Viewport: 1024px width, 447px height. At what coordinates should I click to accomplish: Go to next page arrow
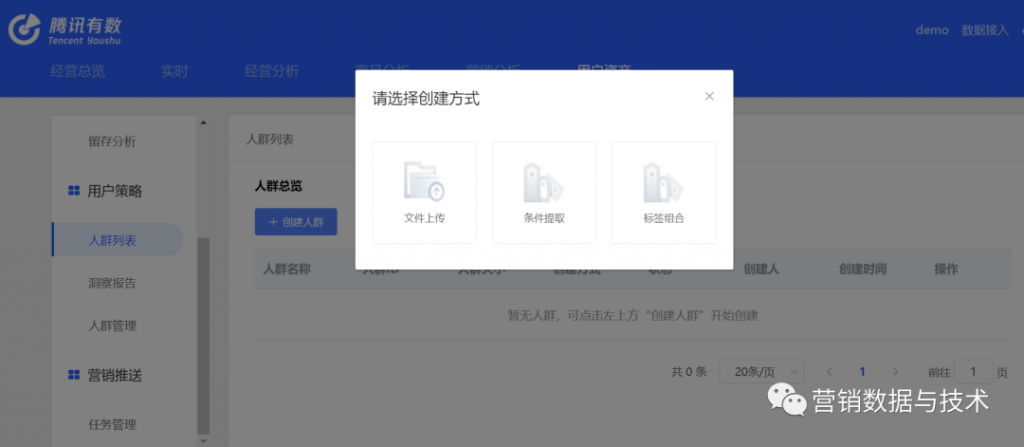[895, 371]
